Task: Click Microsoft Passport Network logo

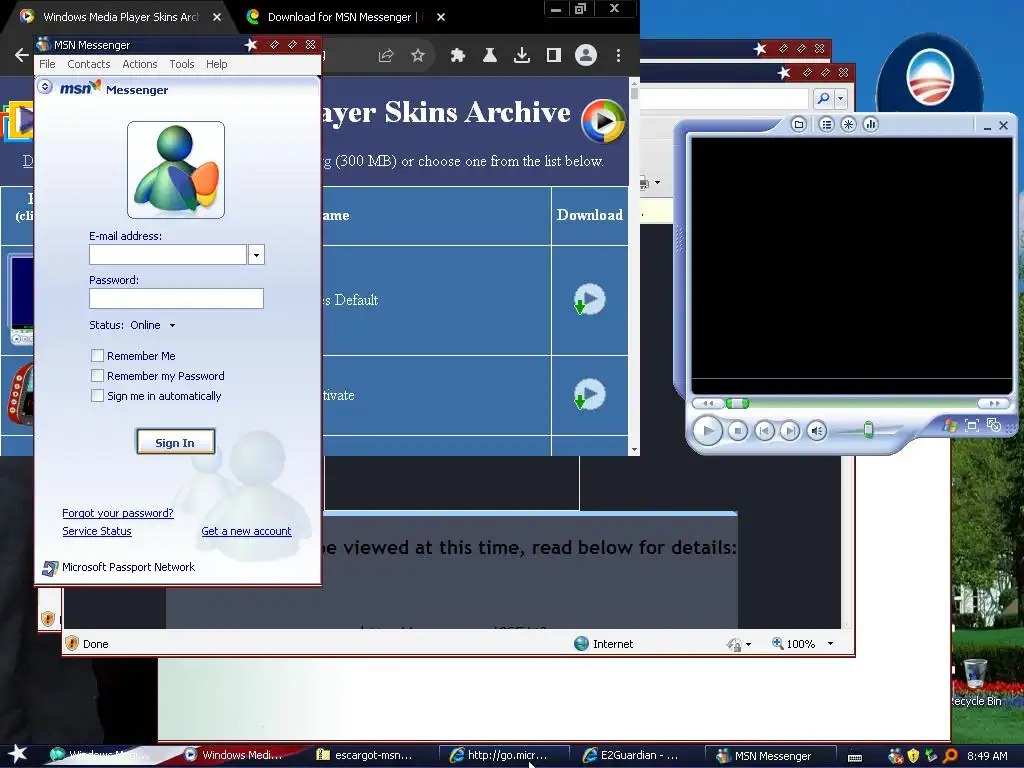Action: (x=50, y=568)
